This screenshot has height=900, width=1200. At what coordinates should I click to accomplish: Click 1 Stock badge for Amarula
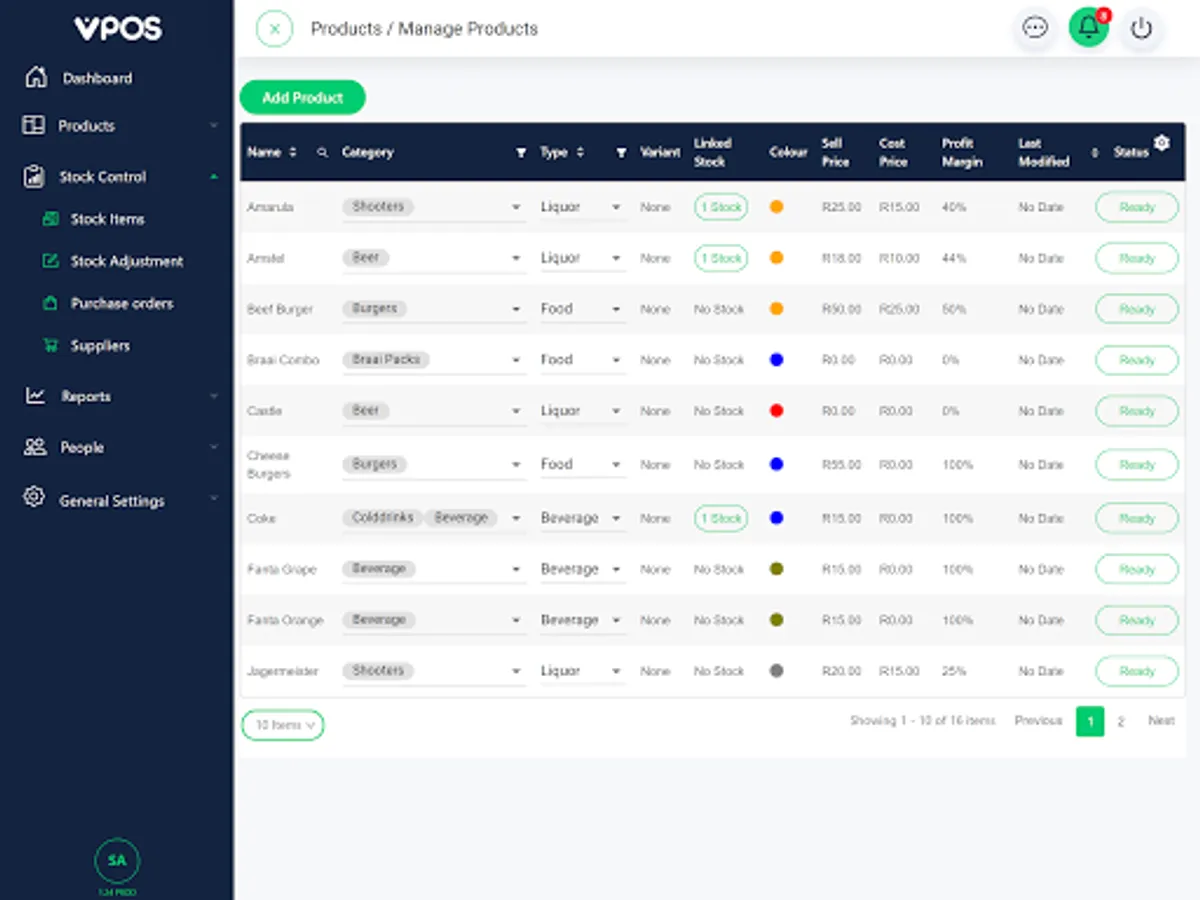[x=721, y=207]
